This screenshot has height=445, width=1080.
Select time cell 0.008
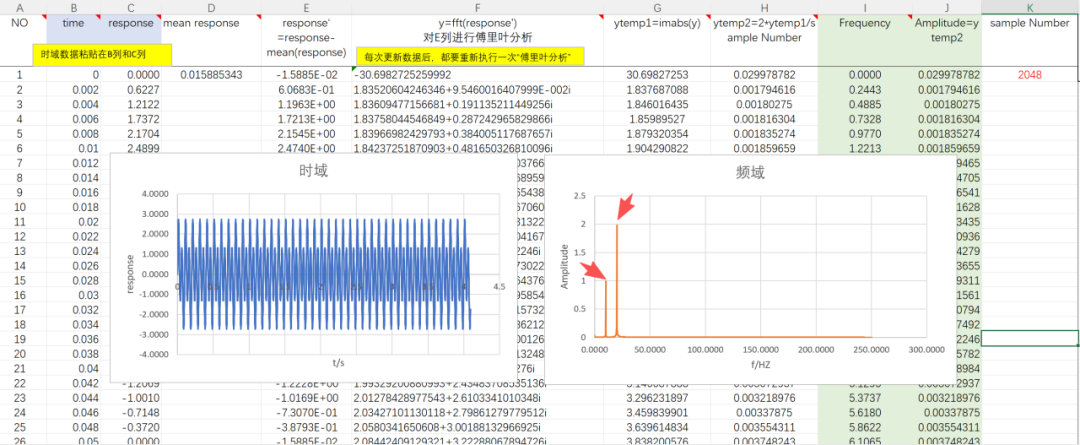(x=74, y=133)
